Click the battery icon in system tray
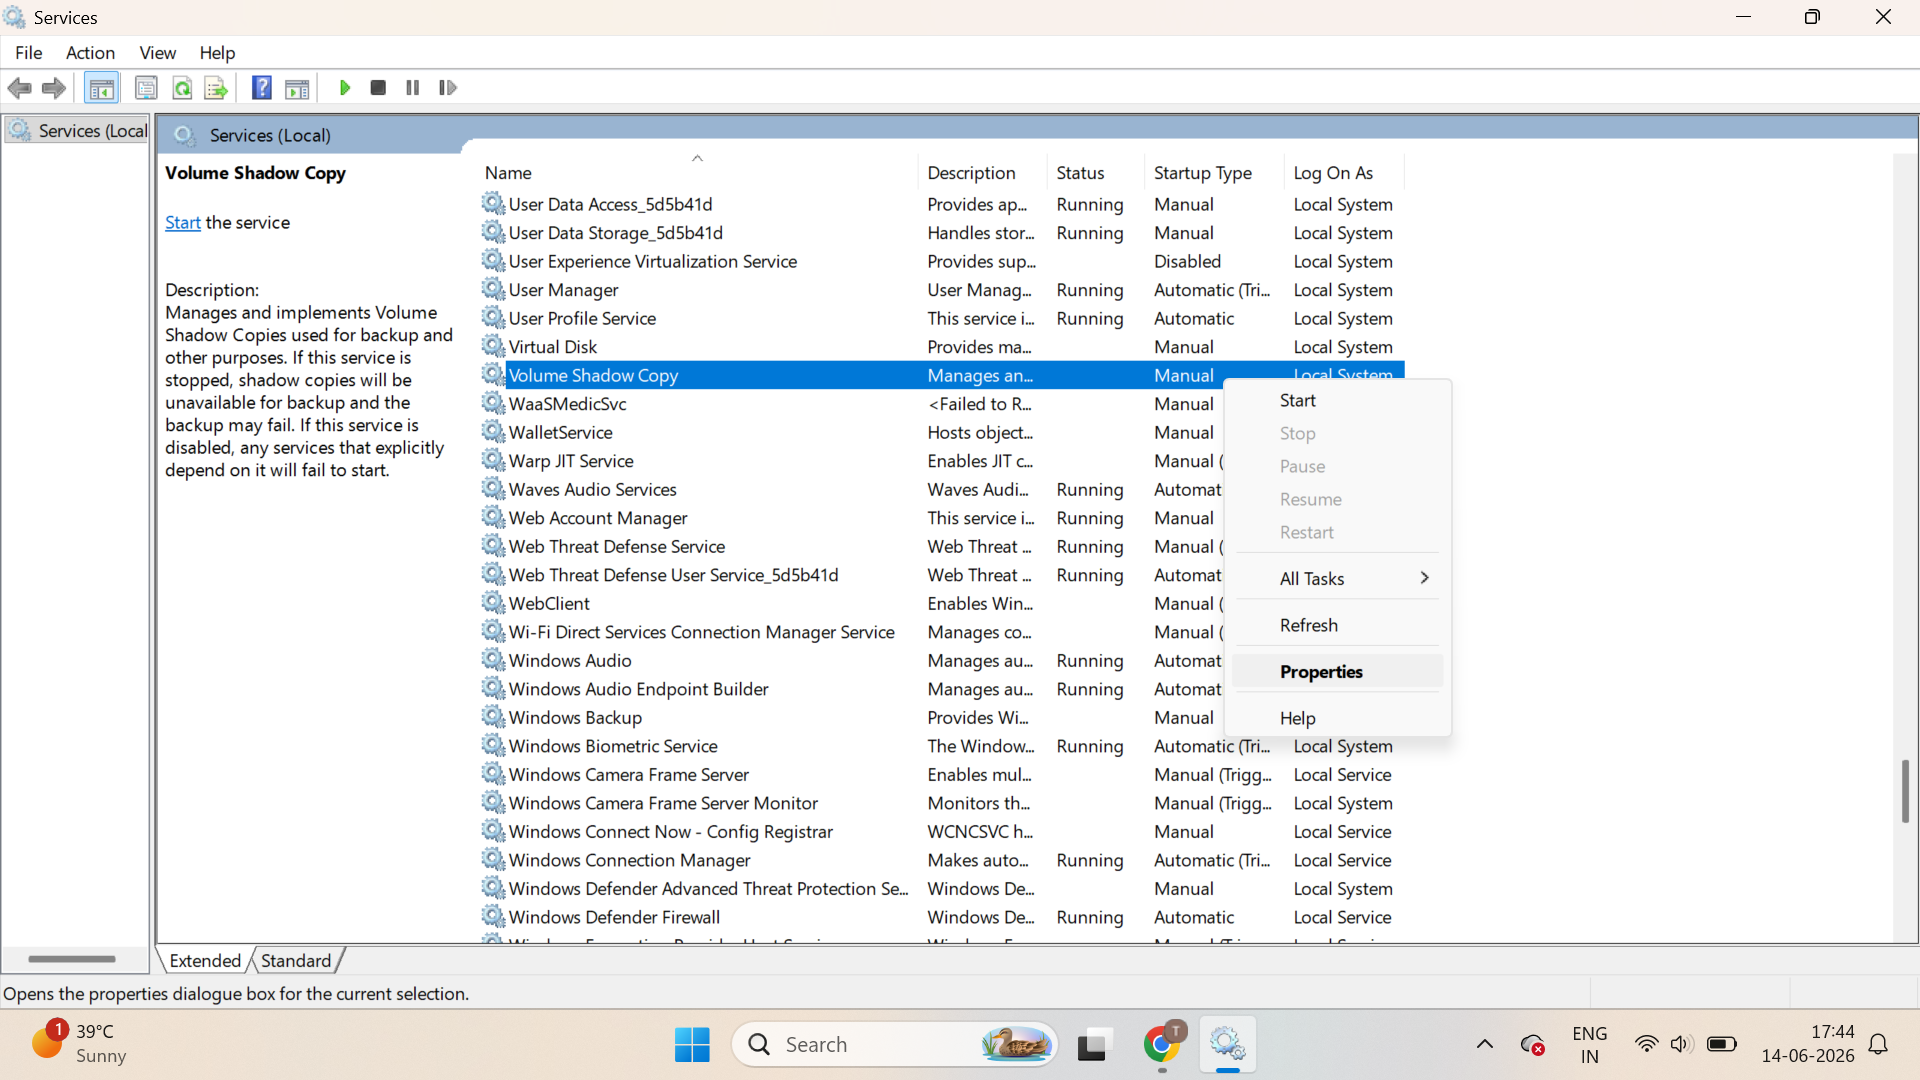Image resolution: width=1920 pixels, height=1080 pixels. [x=1721, y=1044]
